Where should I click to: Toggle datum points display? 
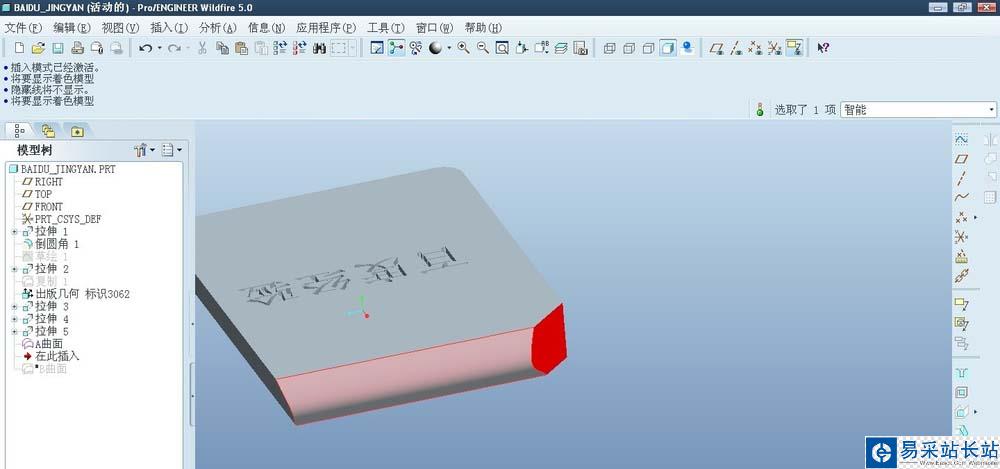tap(755, 48)
